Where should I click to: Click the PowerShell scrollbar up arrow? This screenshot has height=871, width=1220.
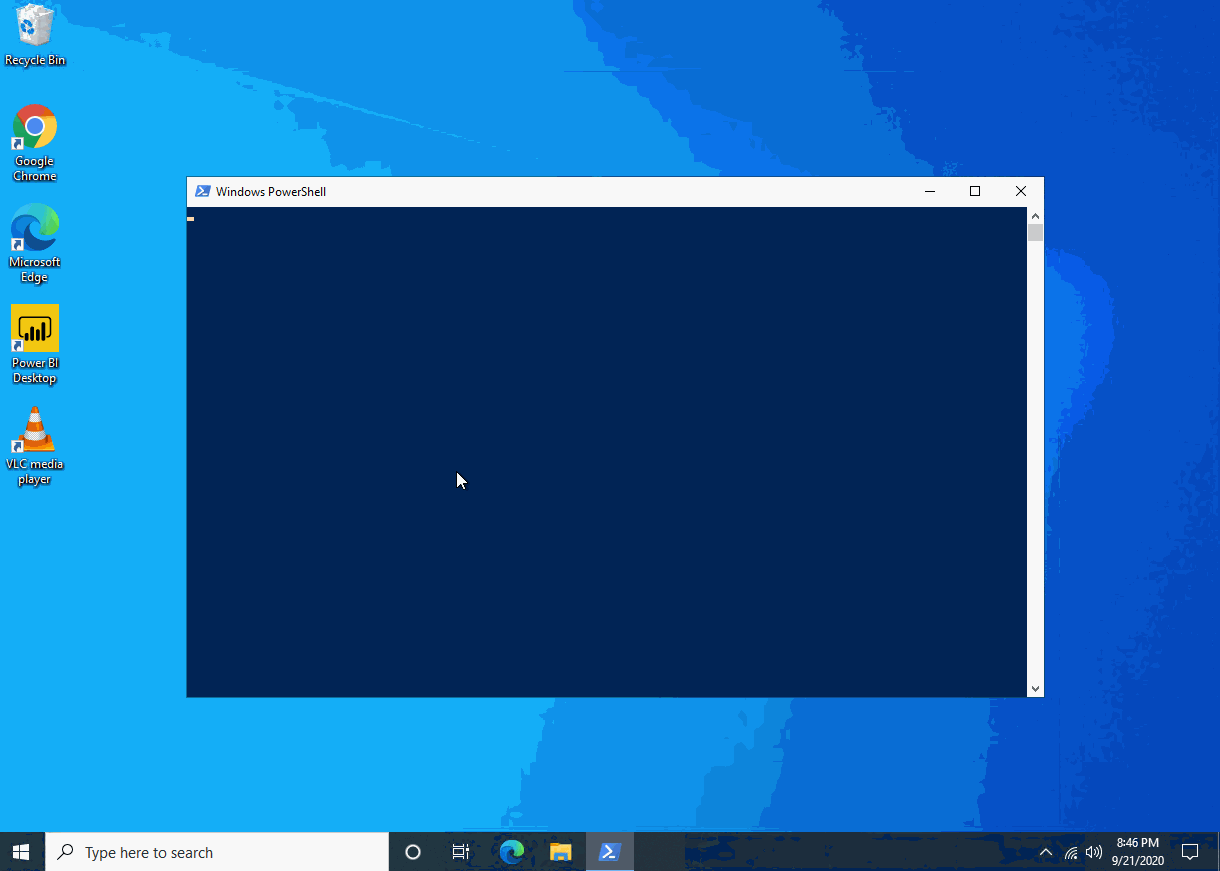1035,216
